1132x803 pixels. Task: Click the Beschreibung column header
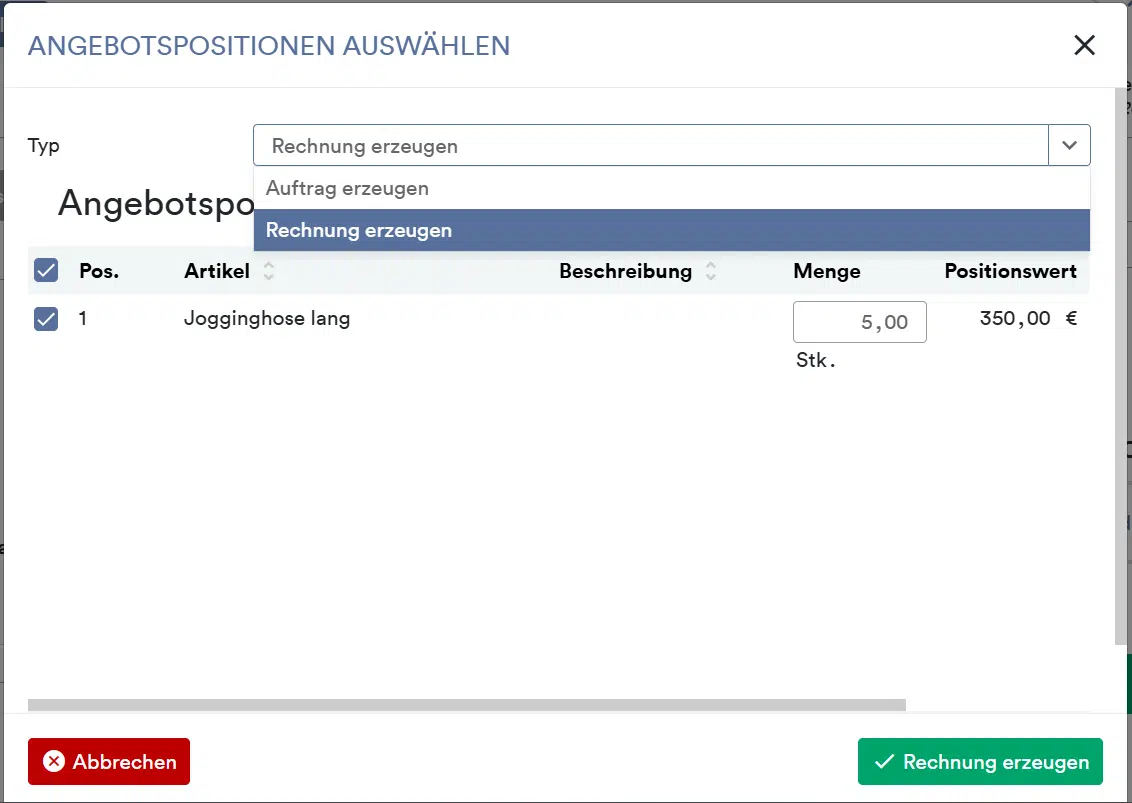625,271
